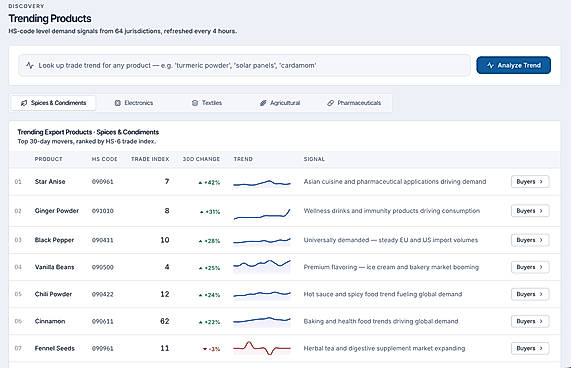
Task: Switch to the Agricultural tab
Action: click(280, 103)
